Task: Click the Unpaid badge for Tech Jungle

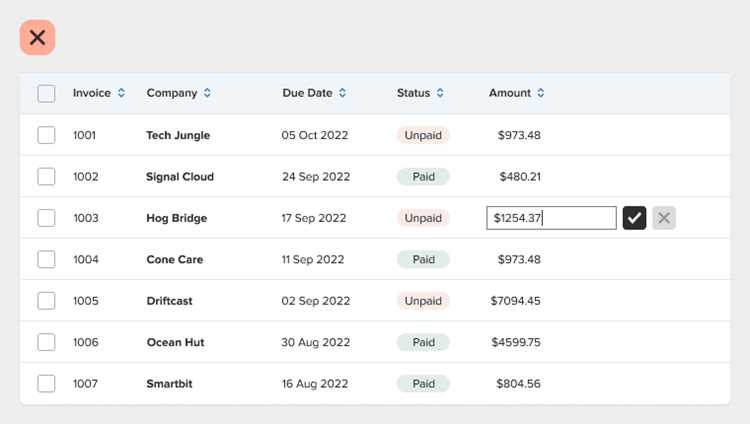Action: pos(423,135)
